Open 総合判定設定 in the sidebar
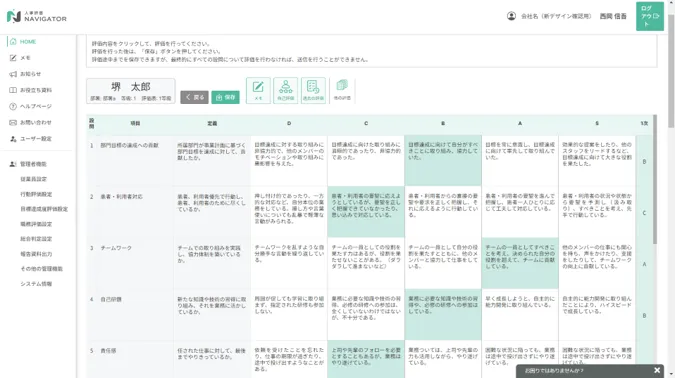Screen dimensions: 675x378 point(36,239)
